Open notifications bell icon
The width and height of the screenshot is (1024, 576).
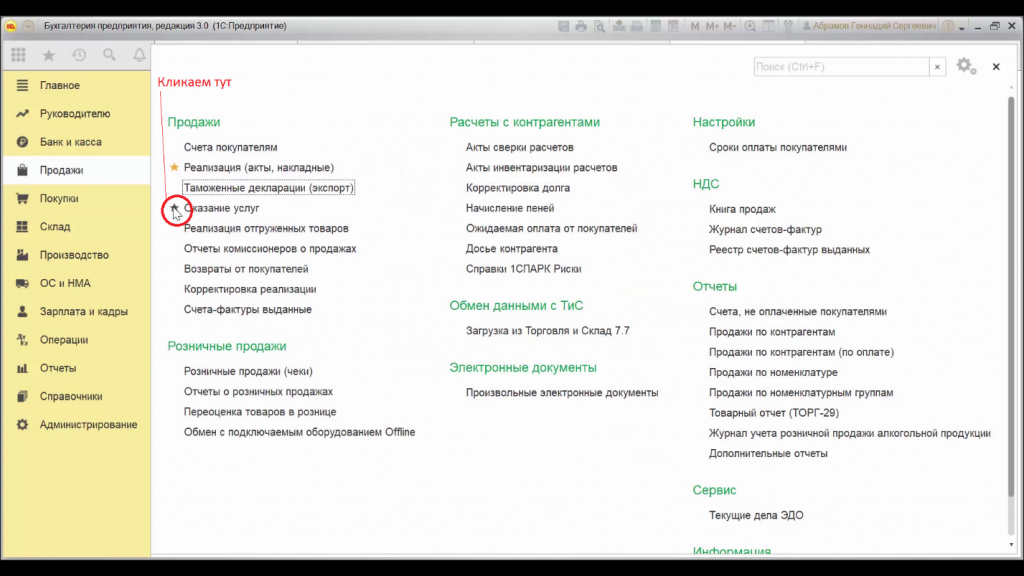(x=139, y=55)
